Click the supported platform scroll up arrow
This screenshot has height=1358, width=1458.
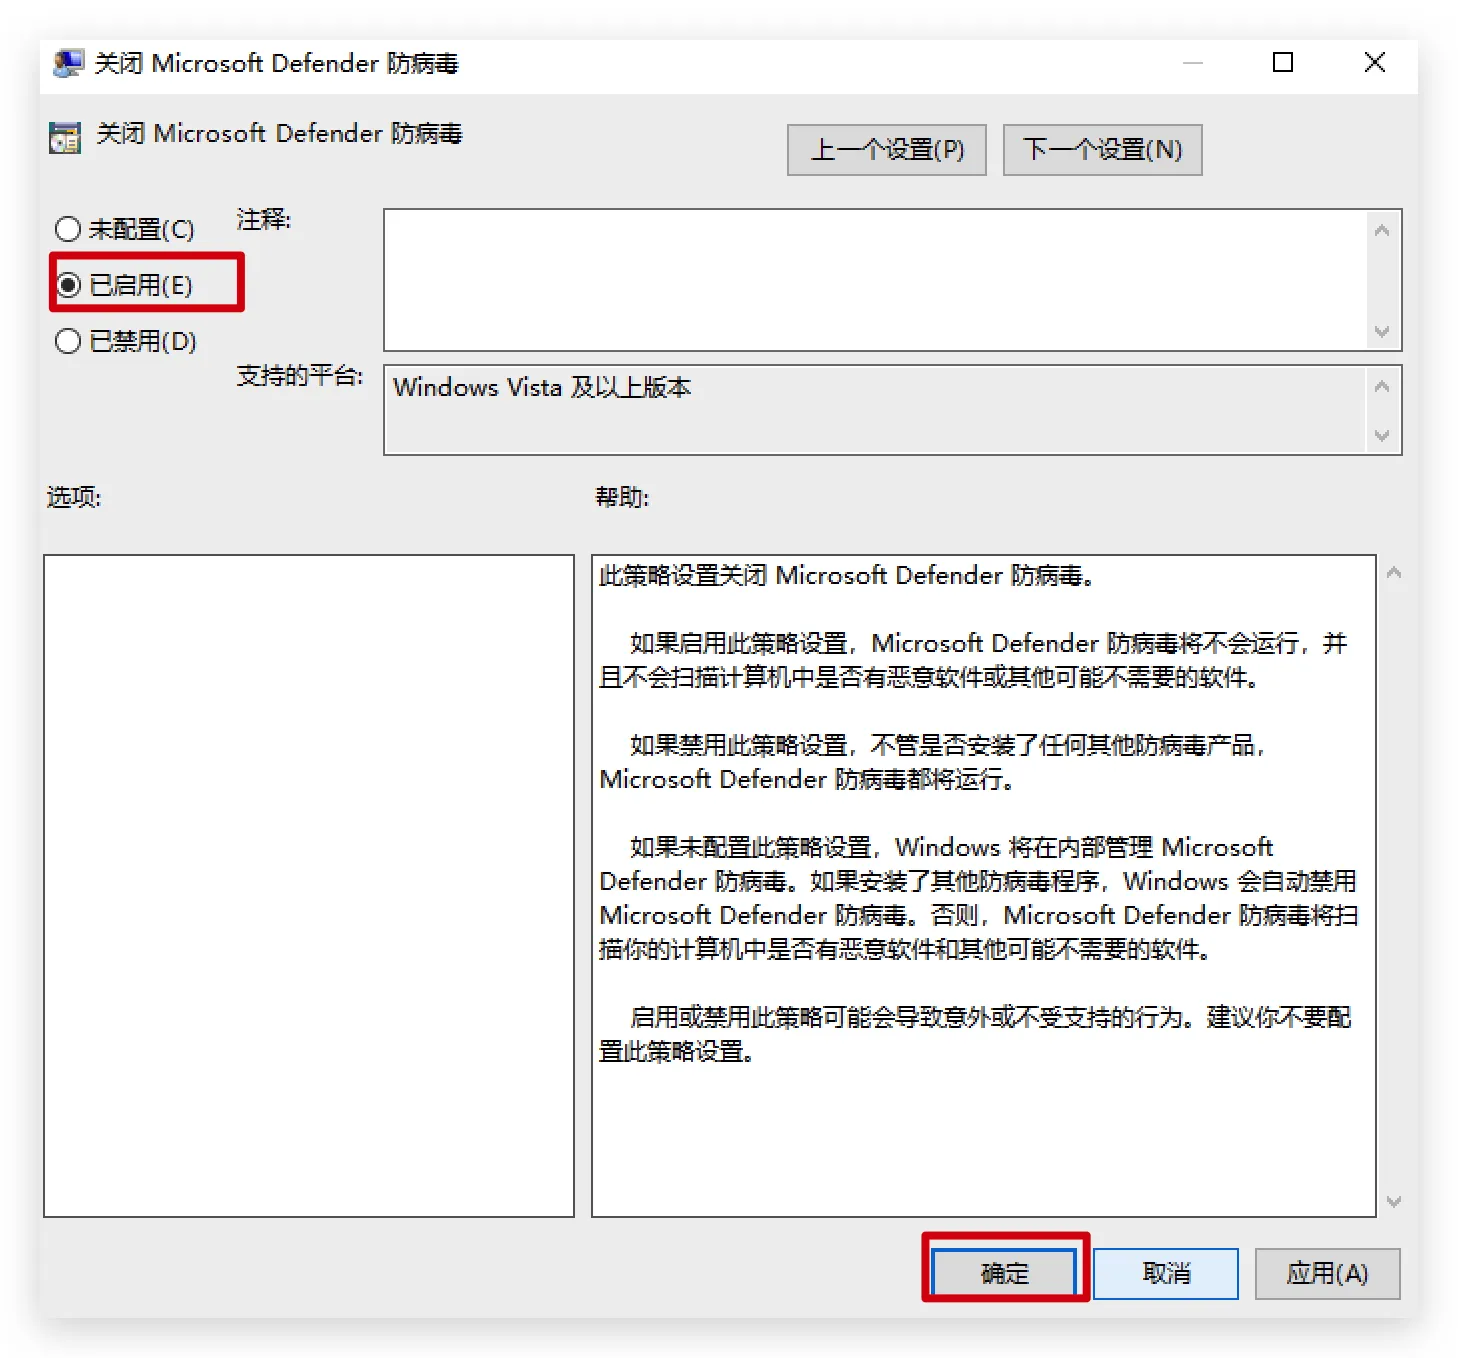coord(1382,386)
